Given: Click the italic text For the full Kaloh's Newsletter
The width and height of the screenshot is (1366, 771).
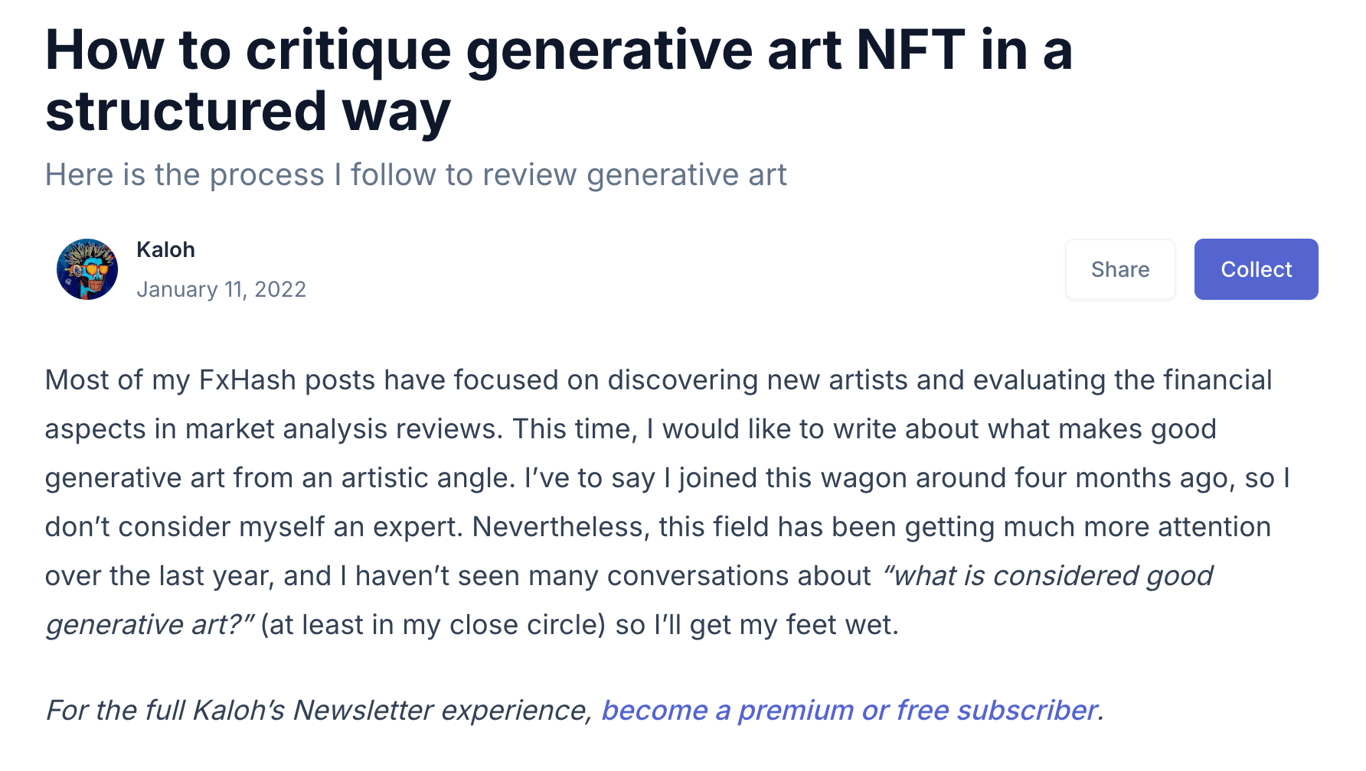Looking at the screenshot, I should coord(319,710).
